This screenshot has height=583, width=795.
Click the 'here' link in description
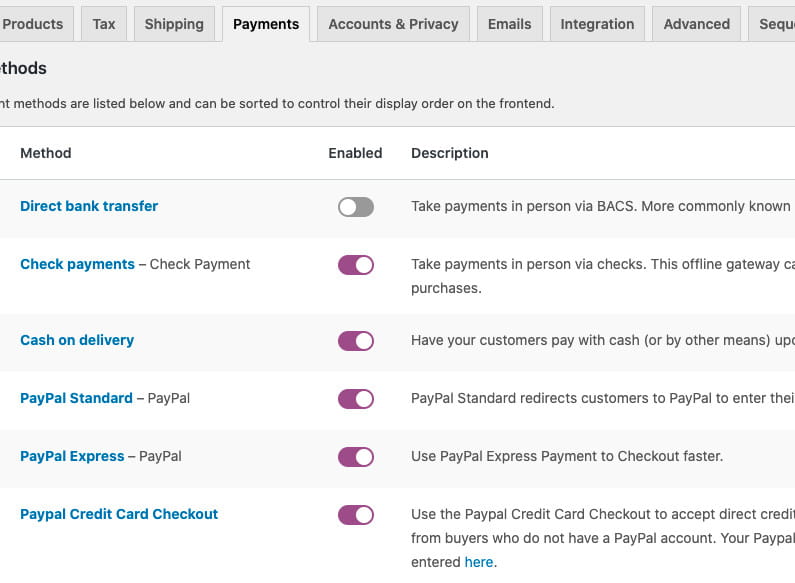pyautogui.click(x=479, y=562)
